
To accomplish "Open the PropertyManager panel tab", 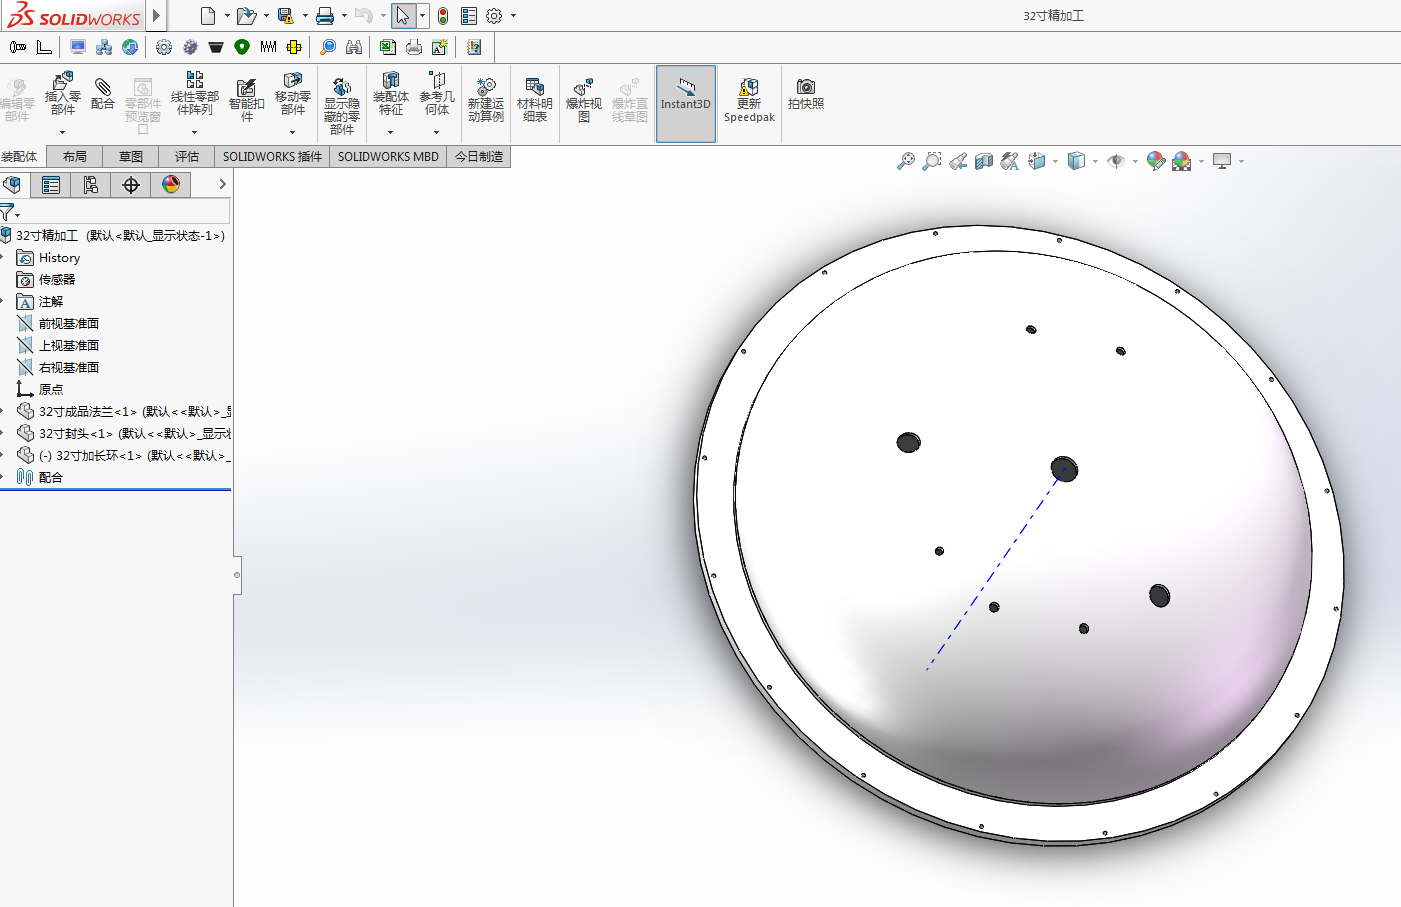I will point(51,185).
